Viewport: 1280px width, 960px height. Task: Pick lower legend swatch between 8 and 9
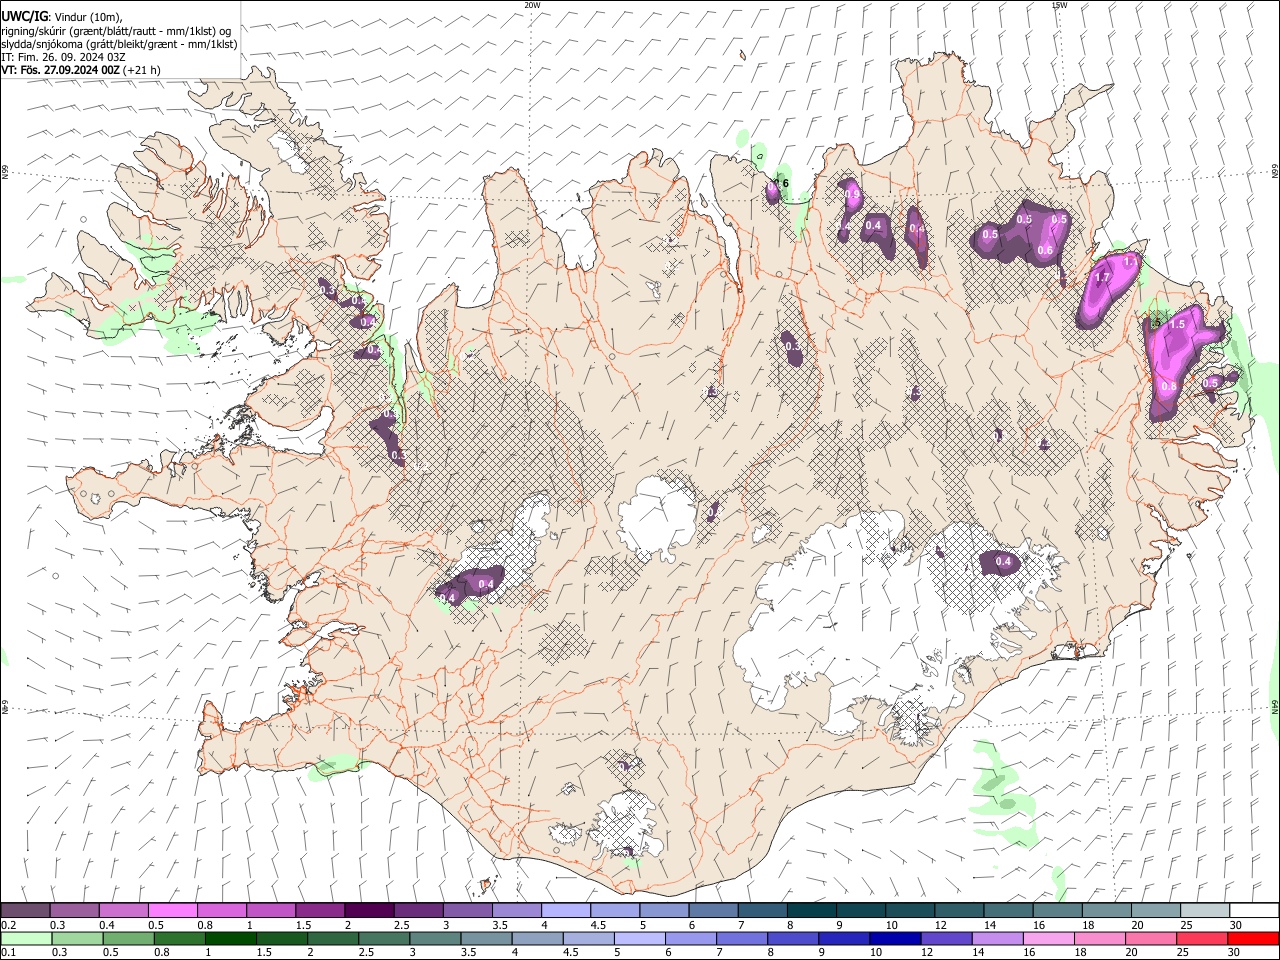[x=793, y=939]
